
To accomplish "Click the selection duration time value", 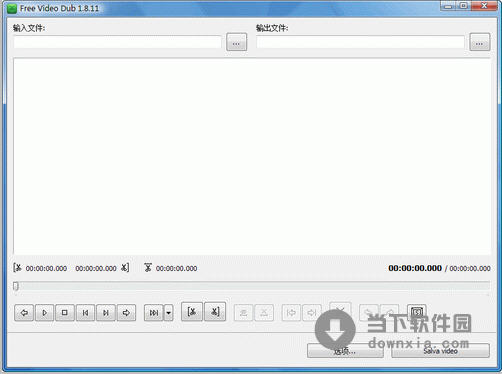I will click(x=176, y=268).
